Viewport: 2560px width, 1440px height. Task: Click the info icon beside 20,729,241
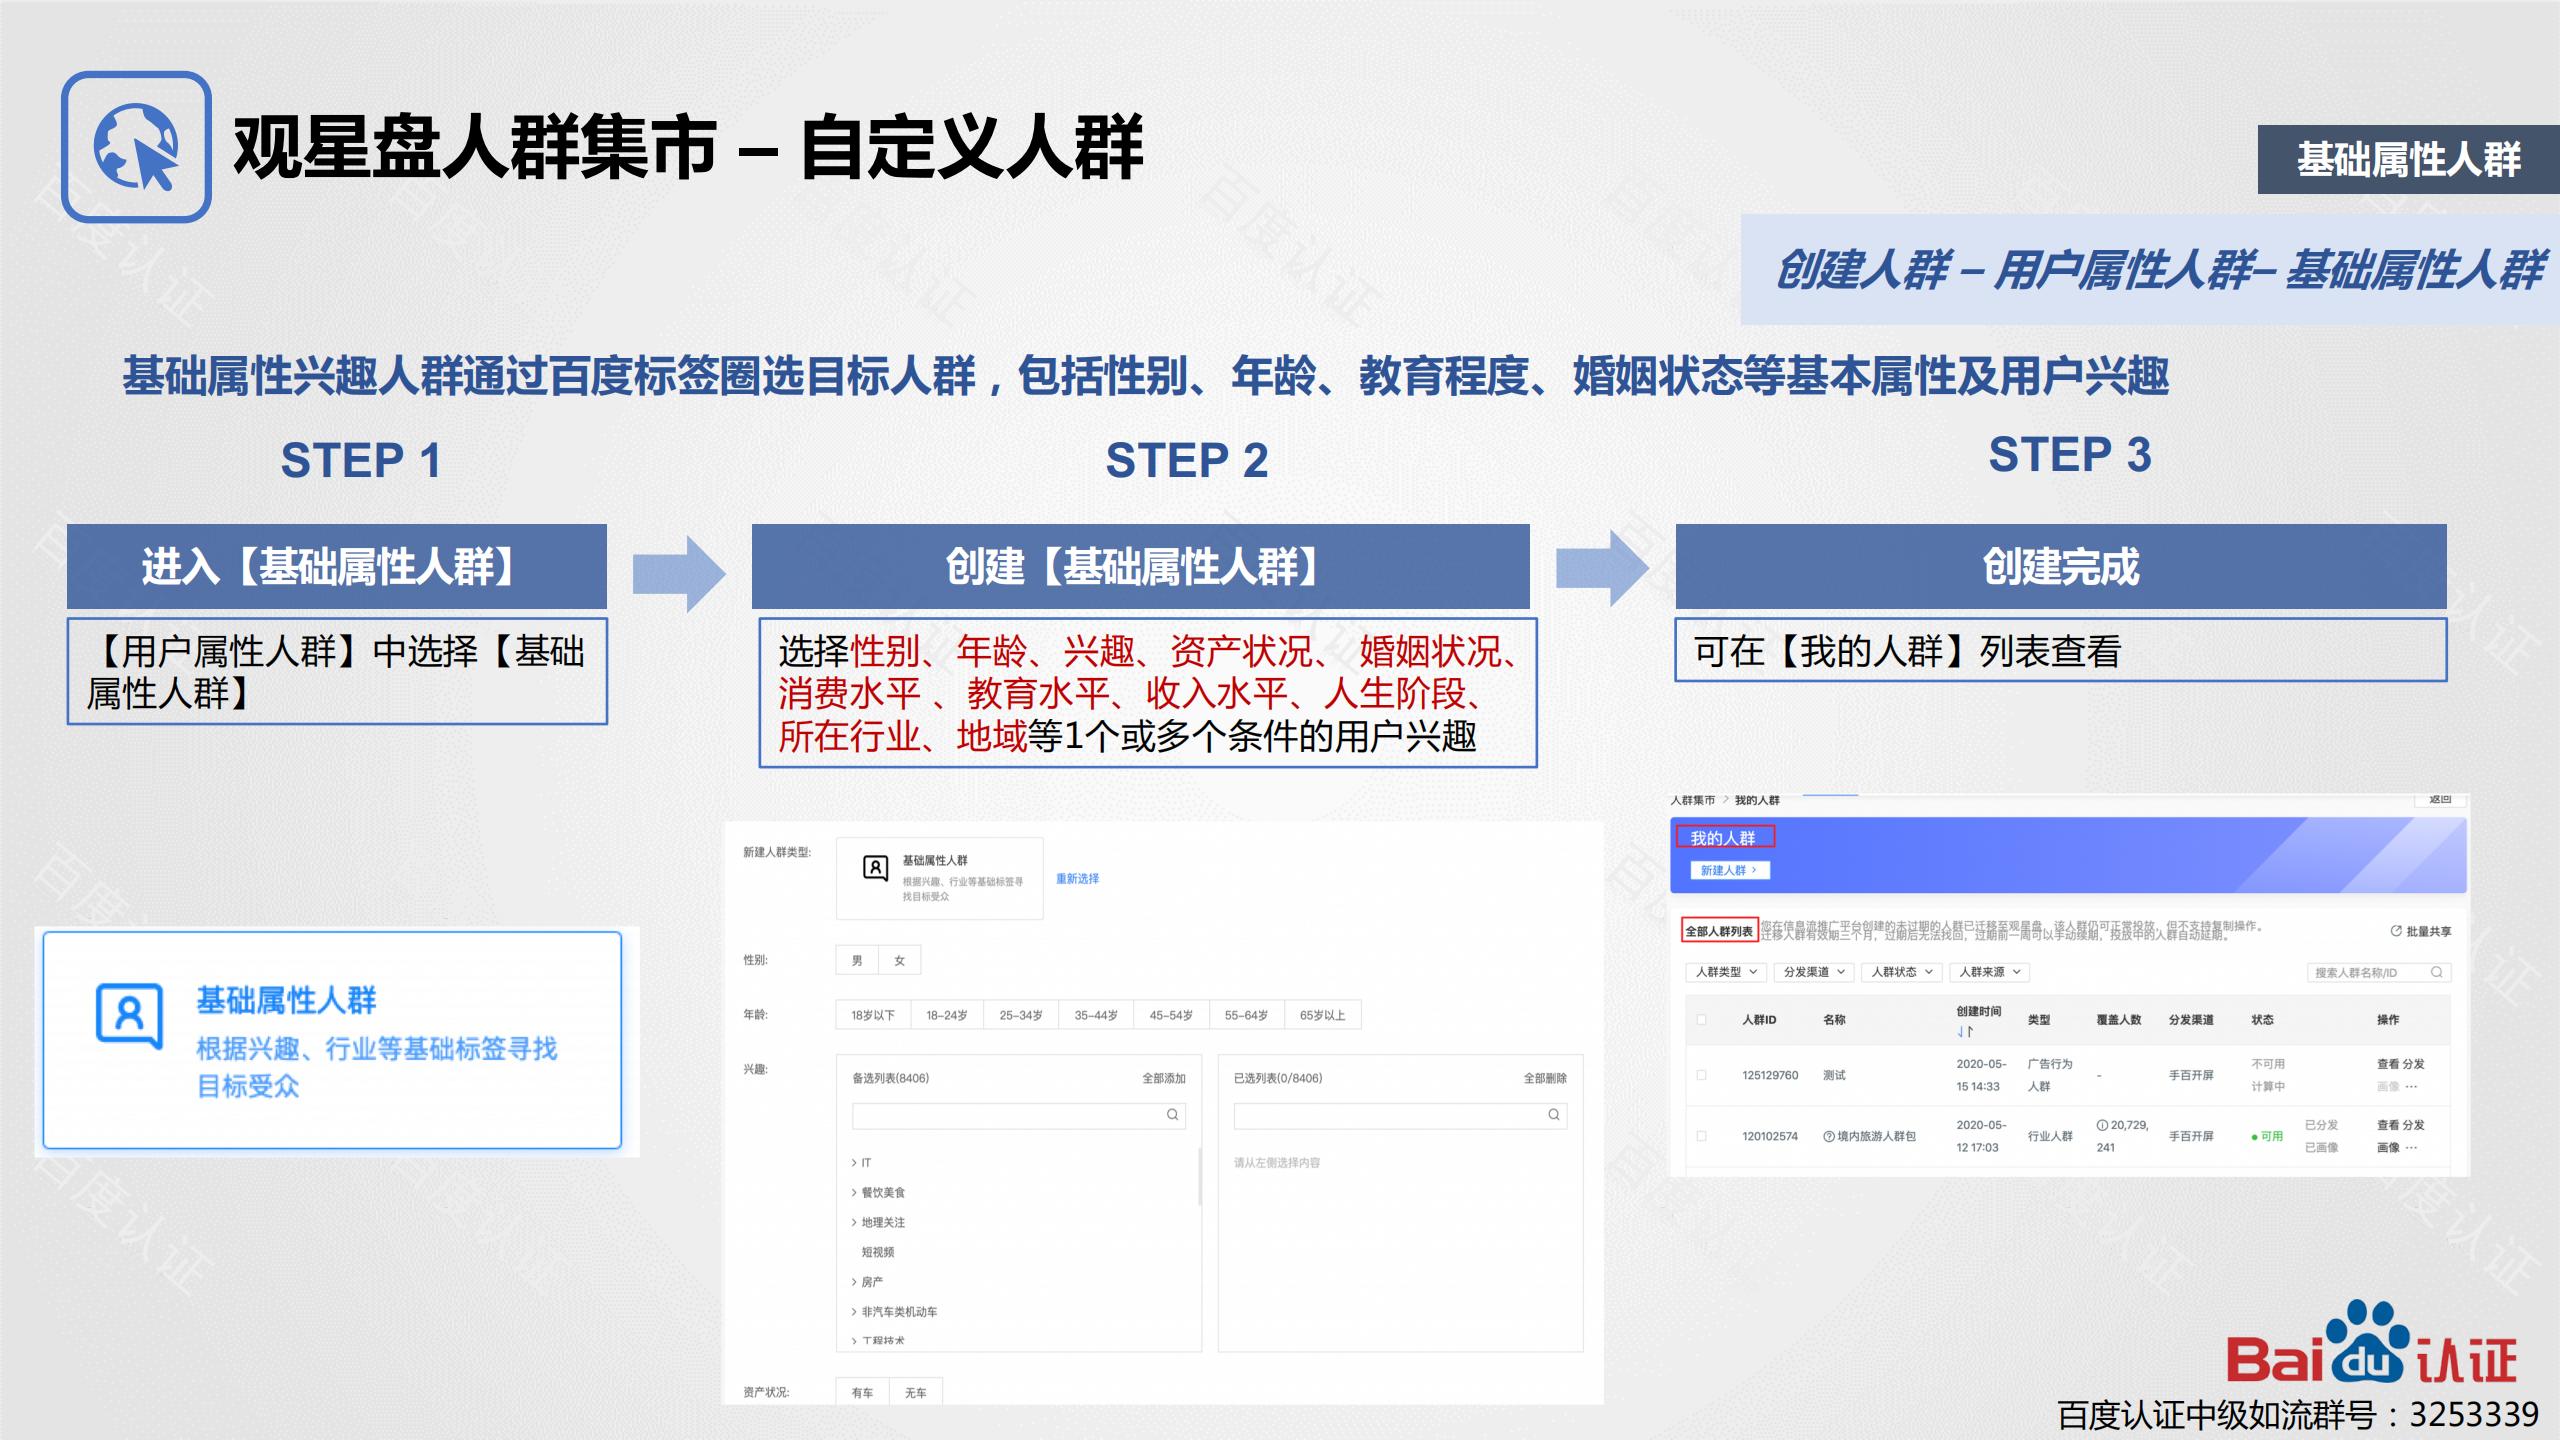click(2103, 1125)
